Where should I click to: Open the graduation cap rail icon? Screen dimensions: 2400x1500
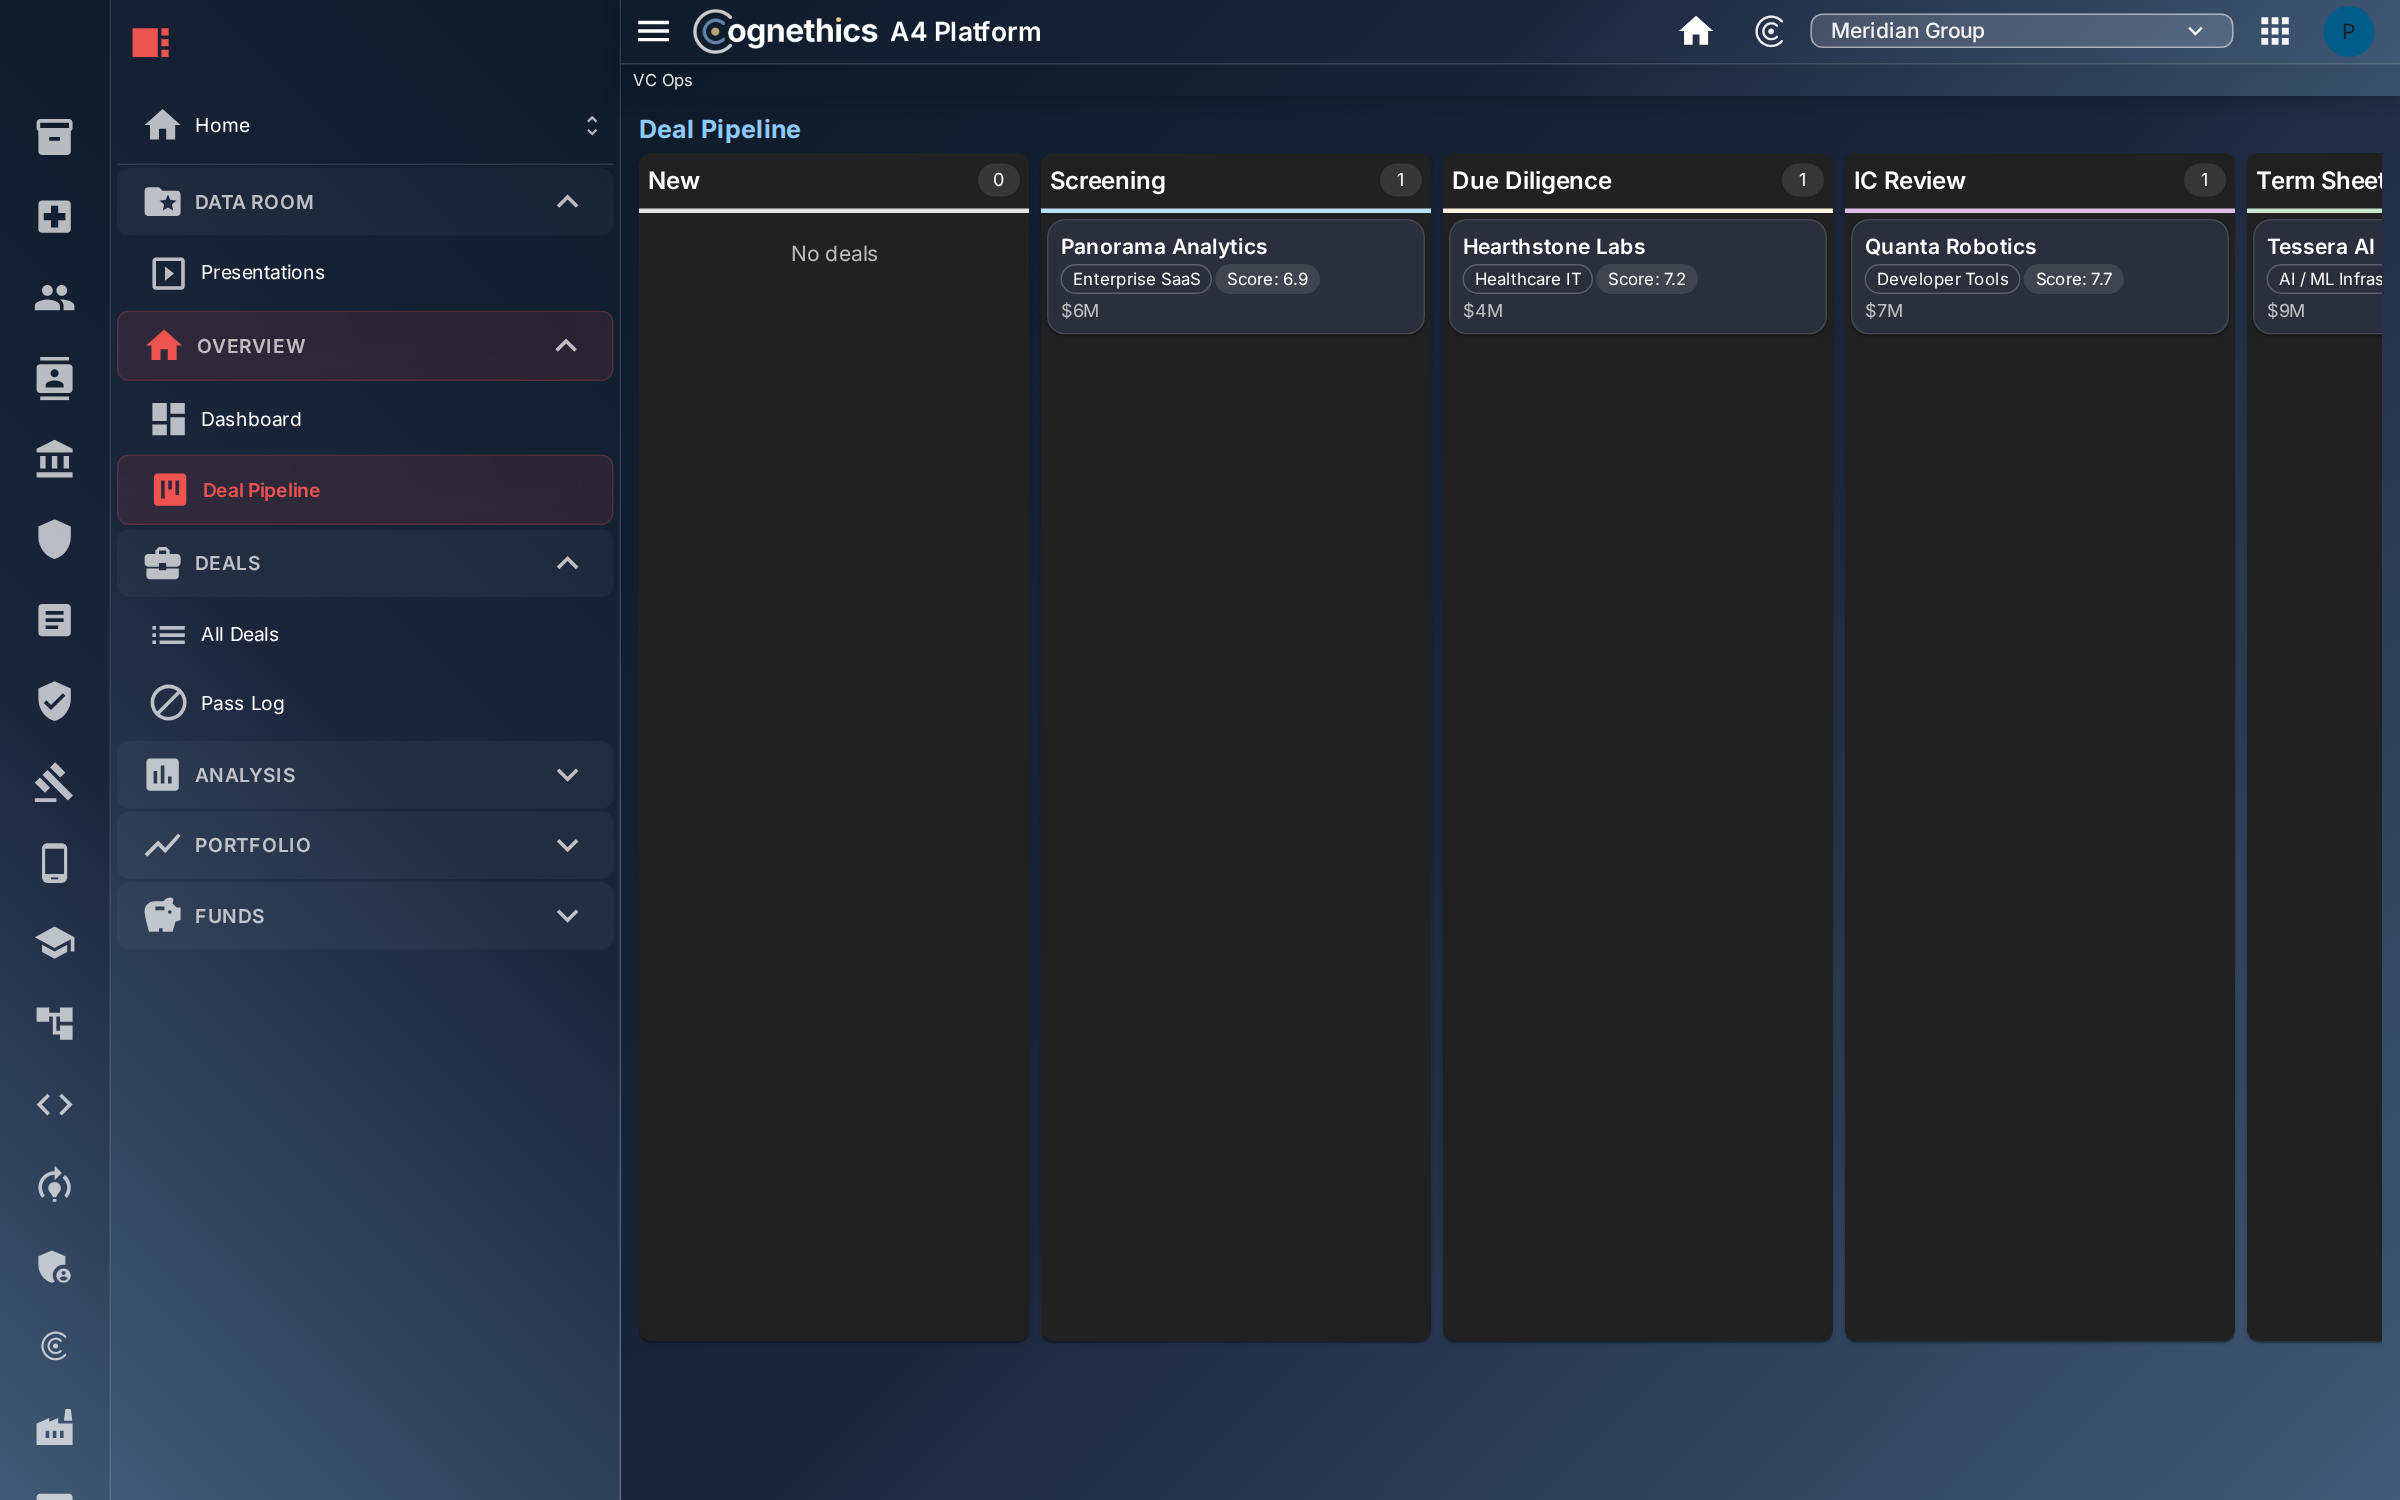(x=54, y=943)
